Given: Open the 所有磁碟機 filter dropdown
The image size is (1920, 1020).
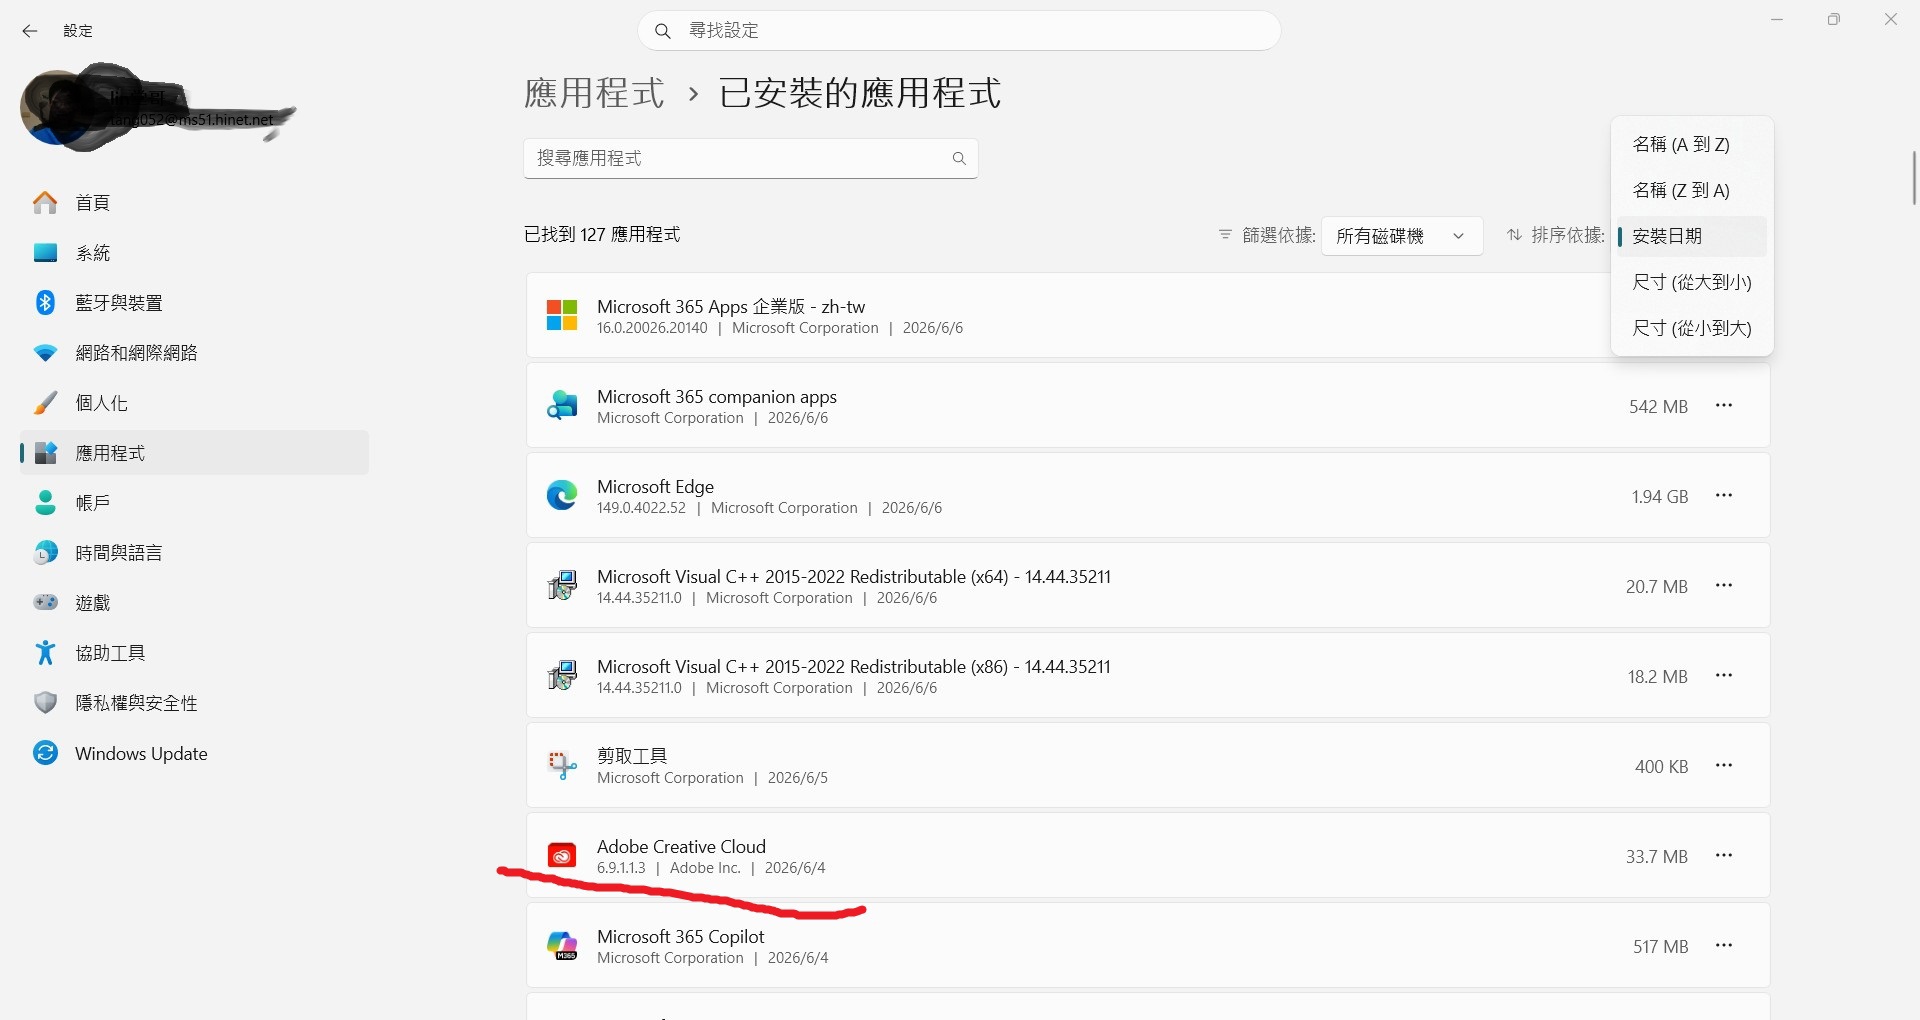Looking at the screenshot, I should 1402,236.
